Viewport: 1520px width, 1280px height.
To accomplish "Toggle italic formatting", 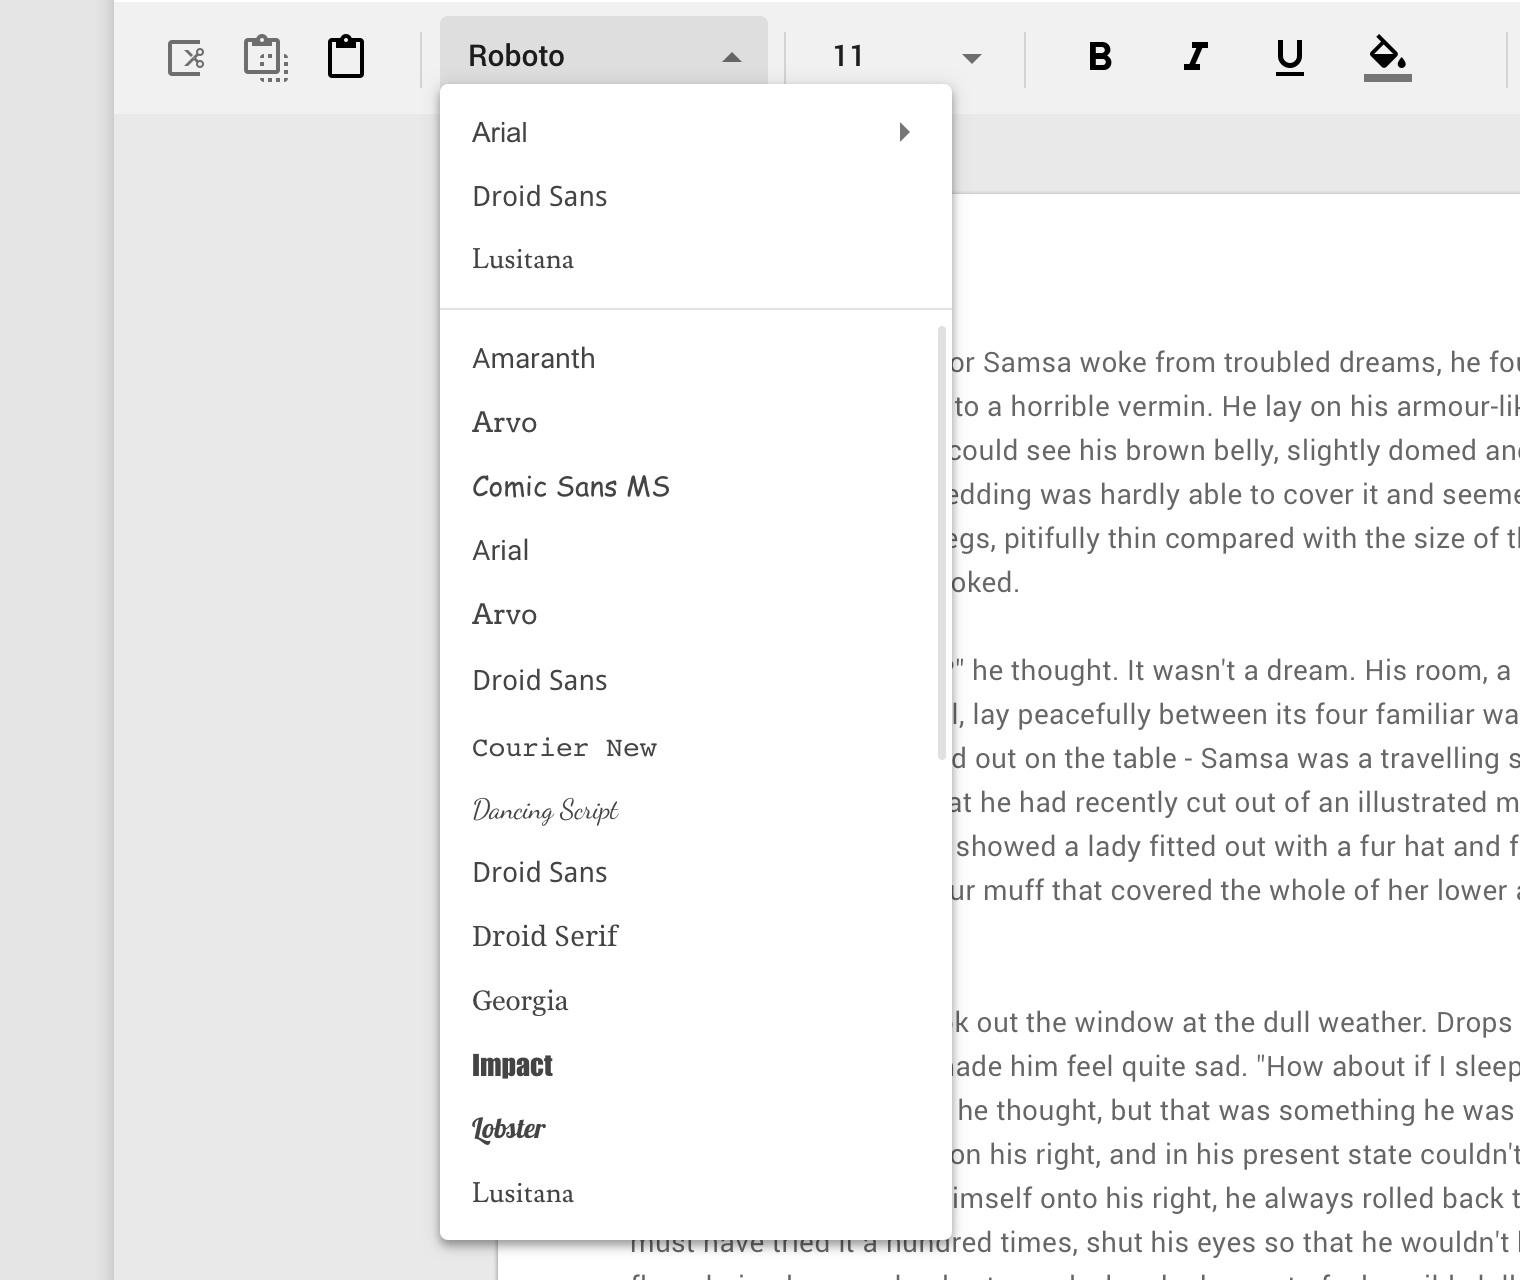I will [x=1194, y=57].
